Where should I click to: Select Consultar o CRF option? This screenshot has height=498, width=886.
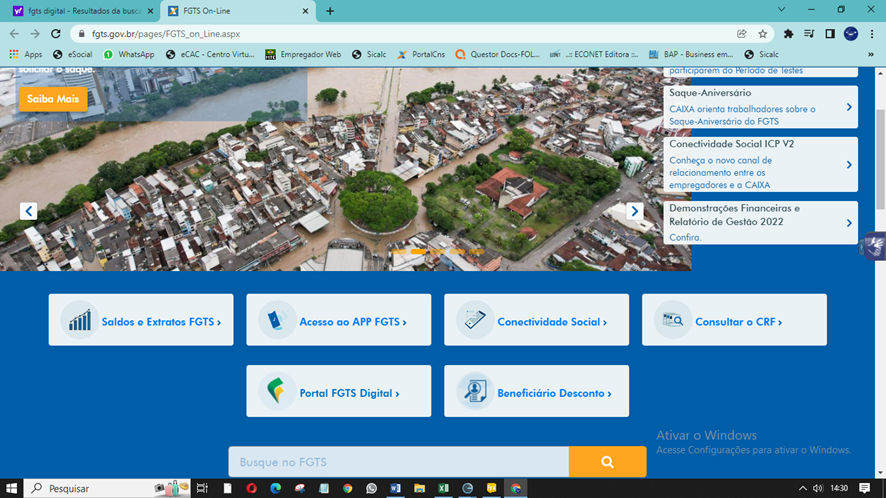[734, 321]
